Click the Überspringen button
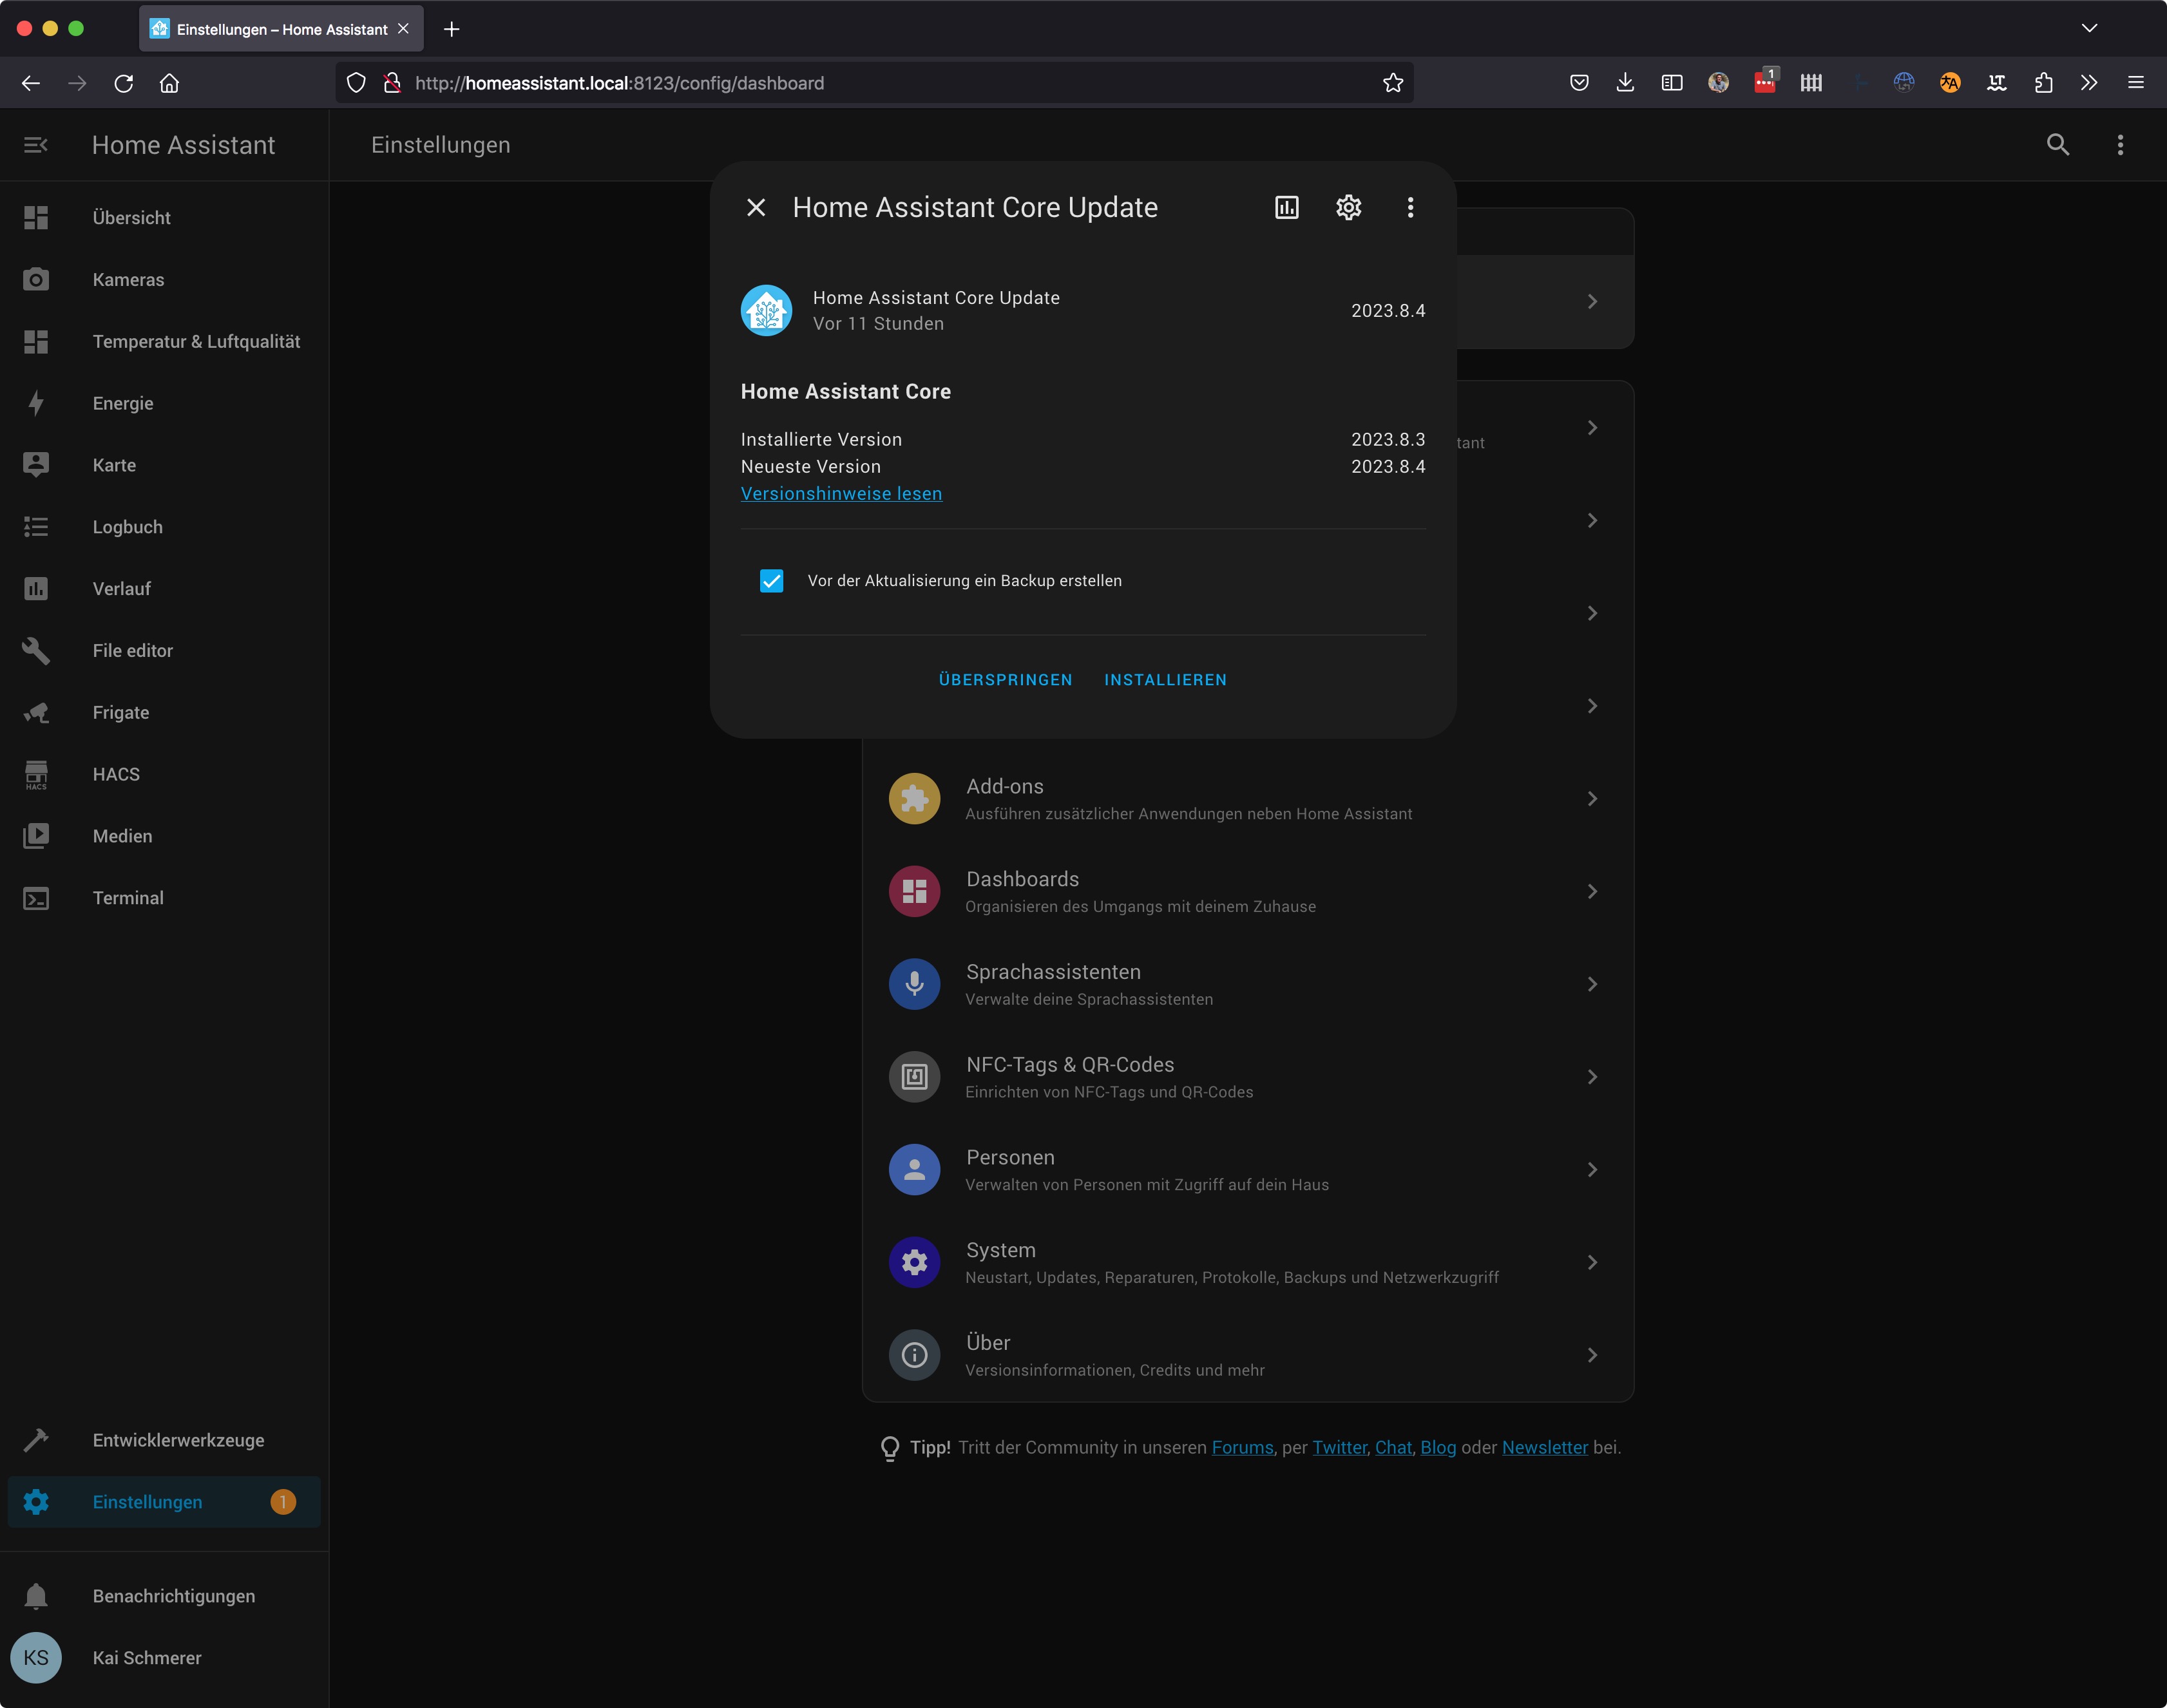2167x1708 pixels. click(x=1005, y=680)
